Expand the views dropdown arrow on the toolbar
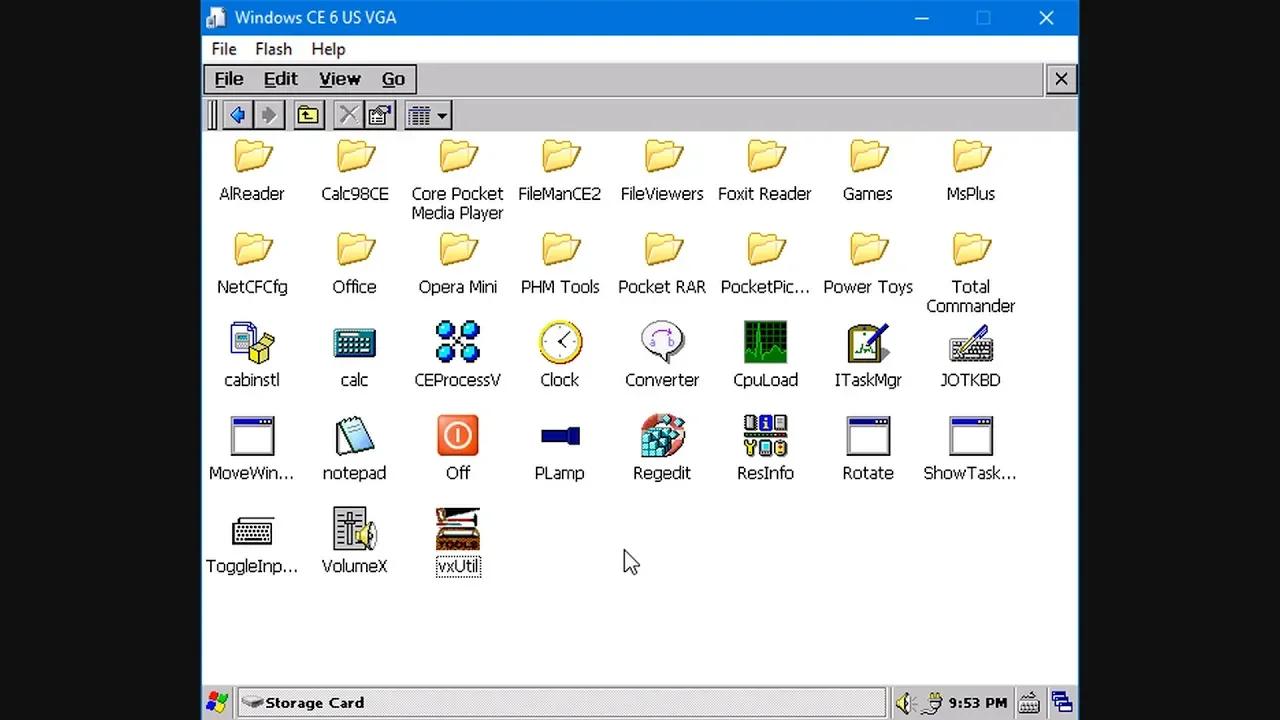1280x720 pixels. (x=442, y=114)
